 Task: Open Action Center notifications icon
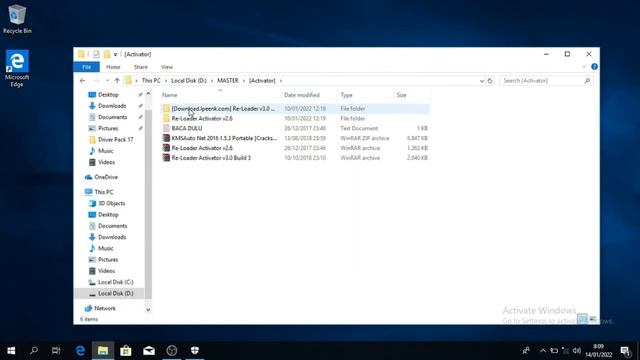point(625,351)
